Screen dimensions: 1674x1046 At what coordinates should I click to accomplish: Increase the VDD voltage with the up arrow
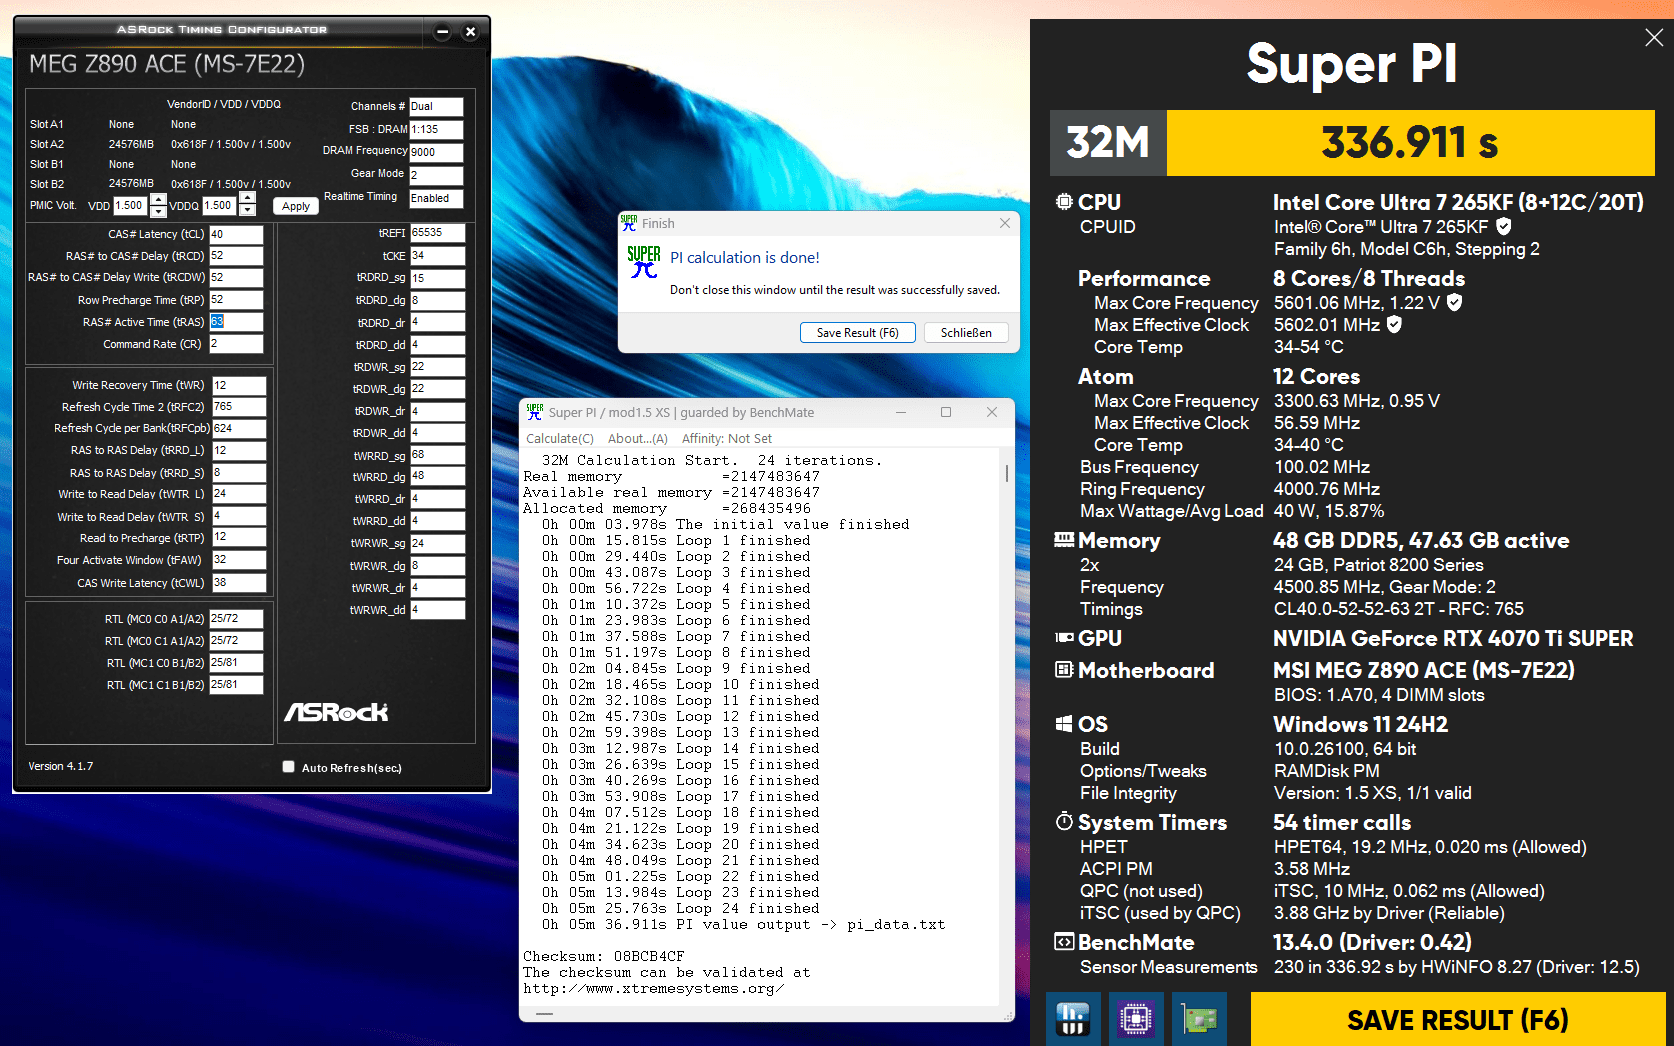158,200
